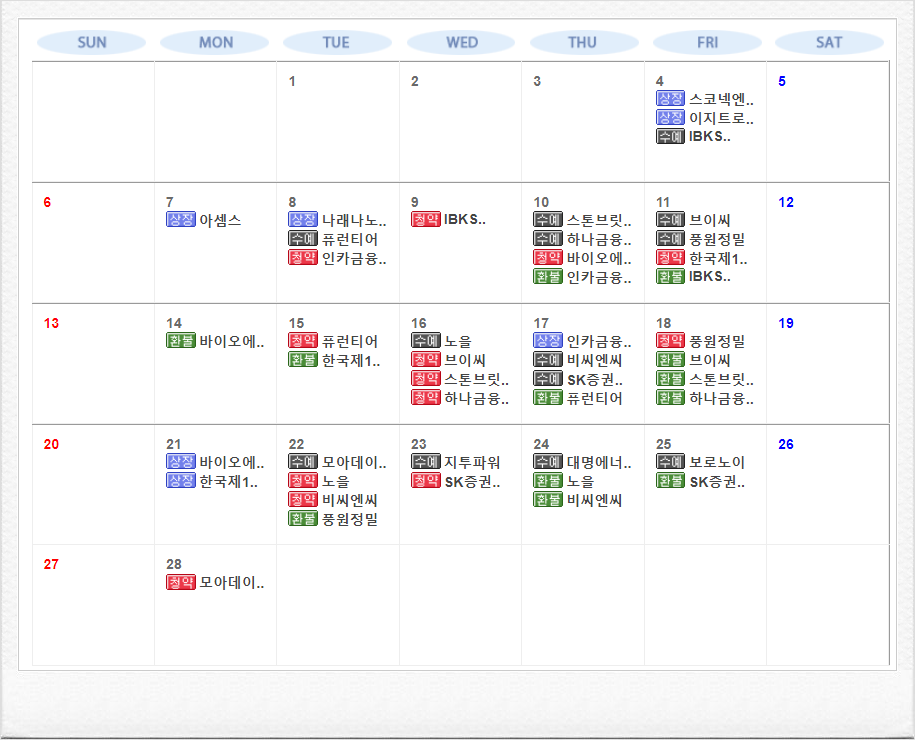The image size is (915, 740).
Task: Open 비씨엔씨 entry on day 24
Action: pos(594,500)
